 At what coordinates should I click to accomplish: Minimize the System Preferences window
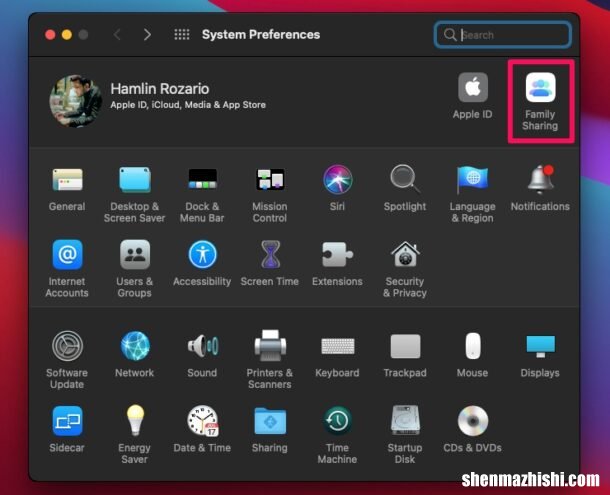[67, 35]
